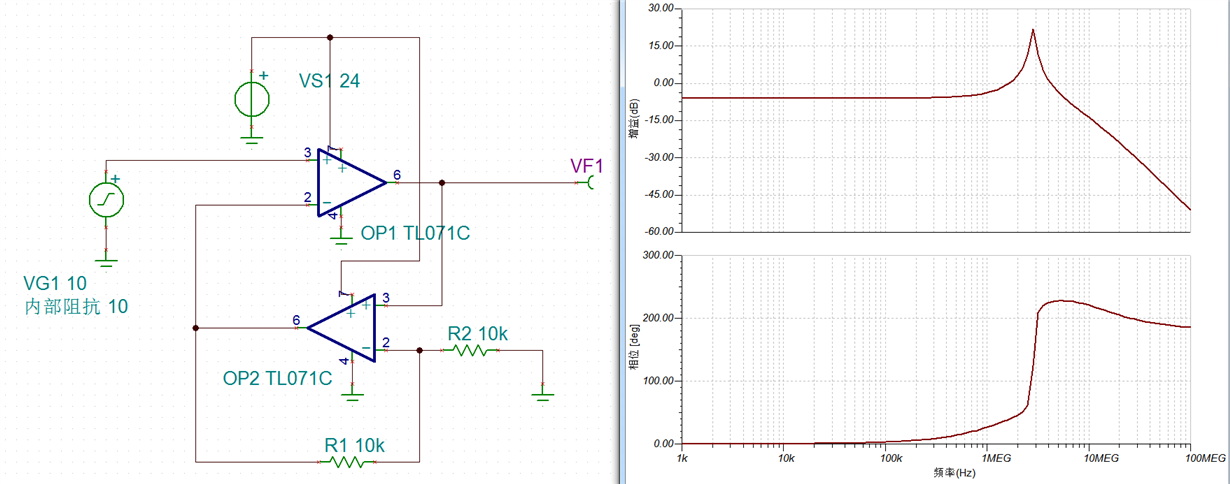The height and width of the screenshot is (484, 1230).
Task: Click the VS1 voltage source symbol
Action: tap(250, 99)
